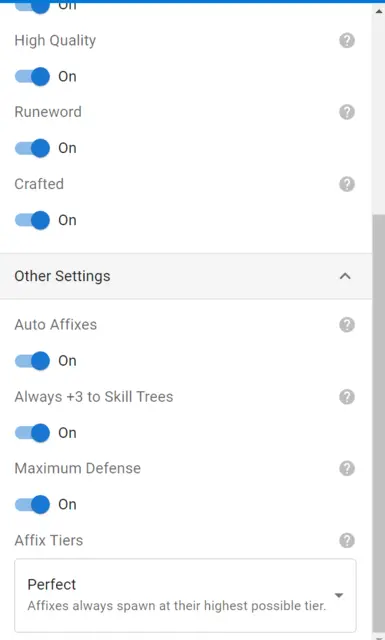Image resolution: width=385 pixels, height=640 pixels.
Task: Toggle the Crafted switch off
Action: pos(32,220)
